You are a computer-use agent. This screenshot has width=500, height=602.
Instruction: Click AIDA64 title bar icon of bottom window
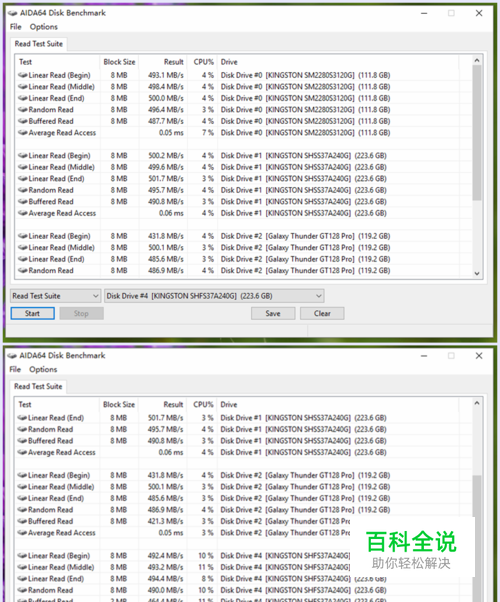point(13,356)
